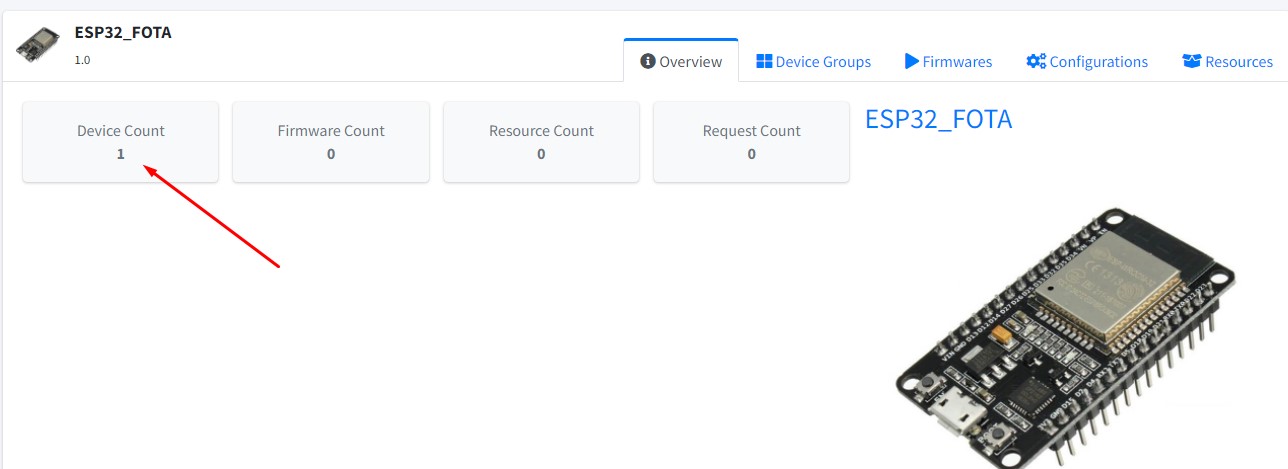This screenshot has height=469, width=1288.
Task: Click the Device Count card
Action: point(120,141)
